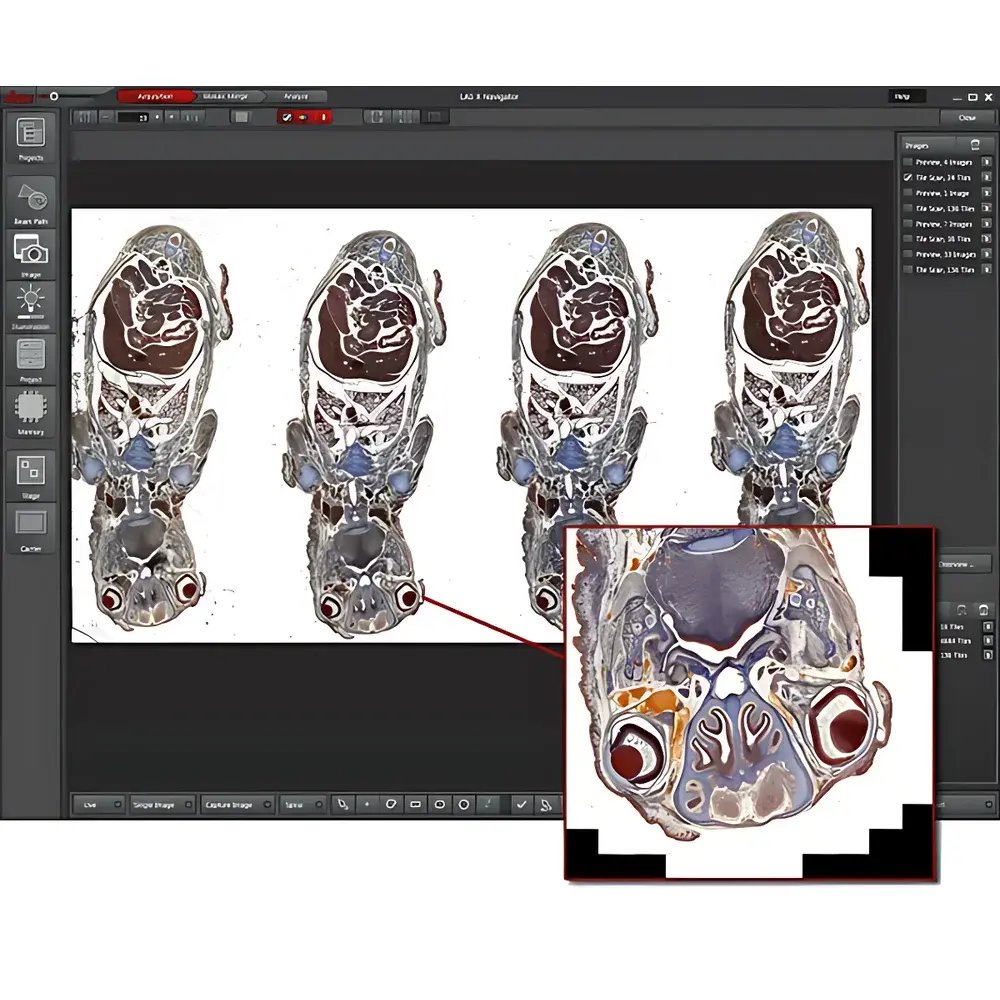This screenshot has height=1000, width=1000.
Task: Check the 'Preview, 1 Image' checkbox
Action: coord(908,193)
